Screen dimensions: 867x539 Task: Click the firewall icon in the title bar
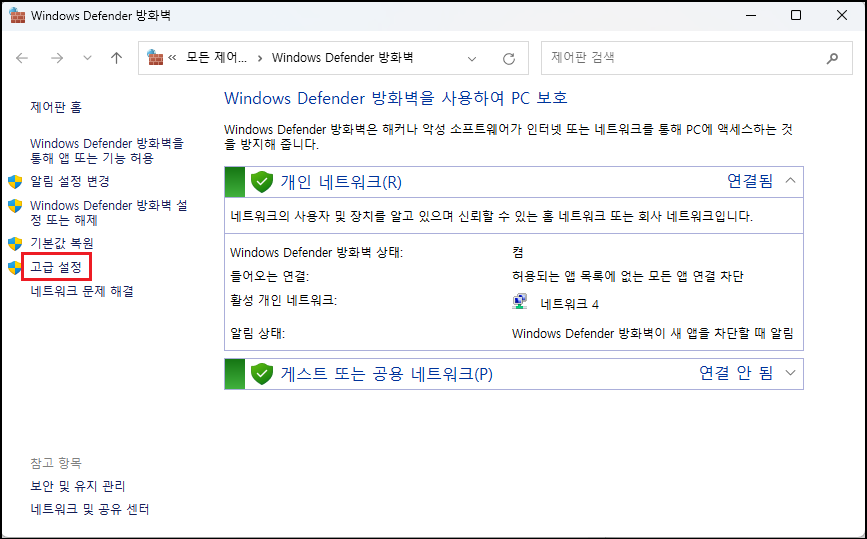tap(17, 15)
